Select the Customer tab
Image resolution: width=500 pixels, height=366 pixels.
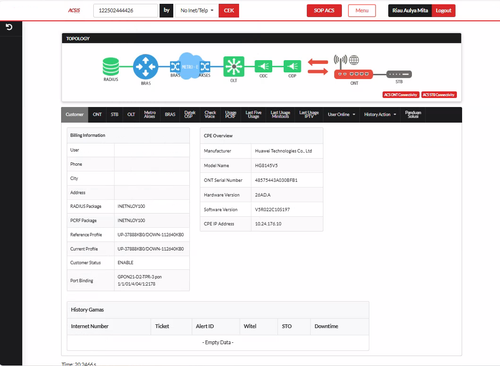point(75,114)
